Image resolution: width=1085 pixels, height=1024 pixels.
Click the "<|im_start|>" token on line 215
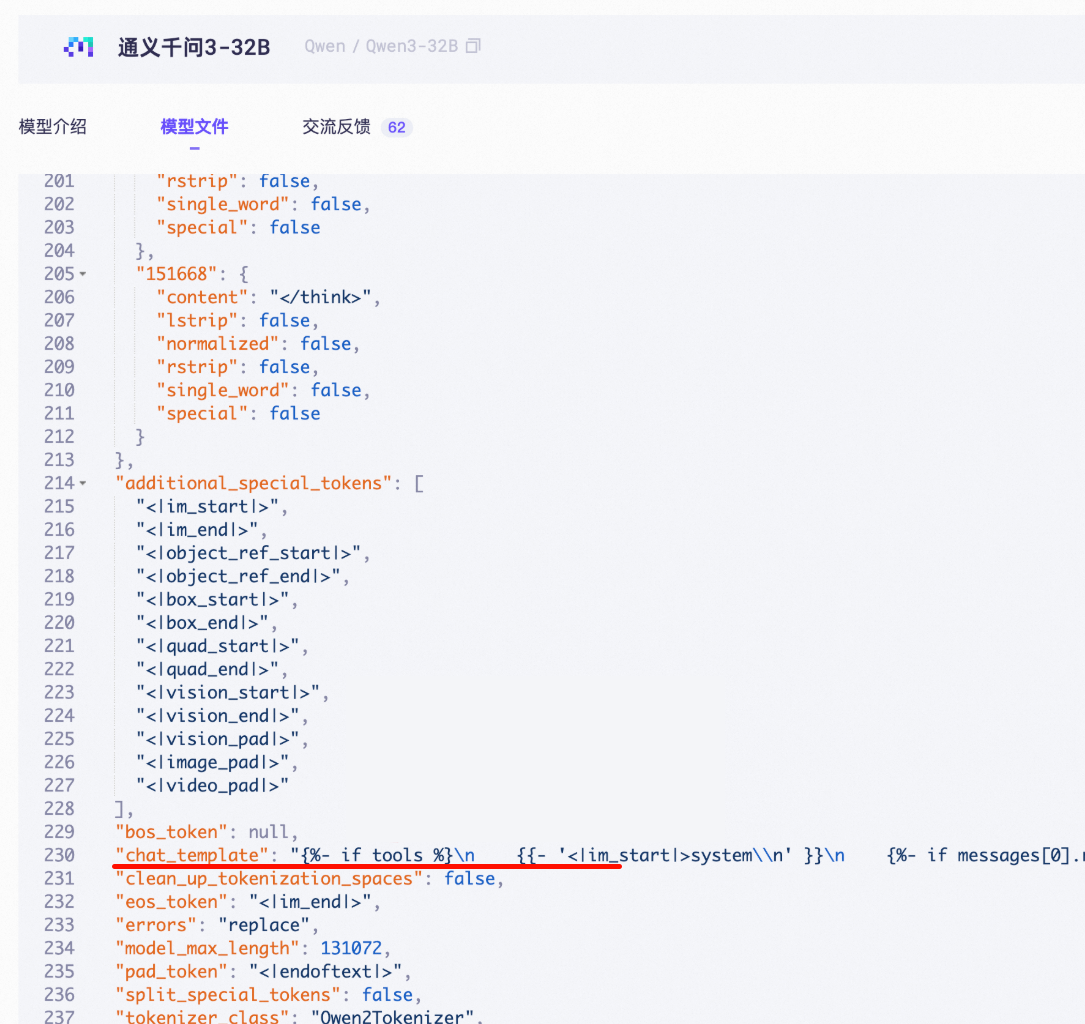click(x=208, y=506)
